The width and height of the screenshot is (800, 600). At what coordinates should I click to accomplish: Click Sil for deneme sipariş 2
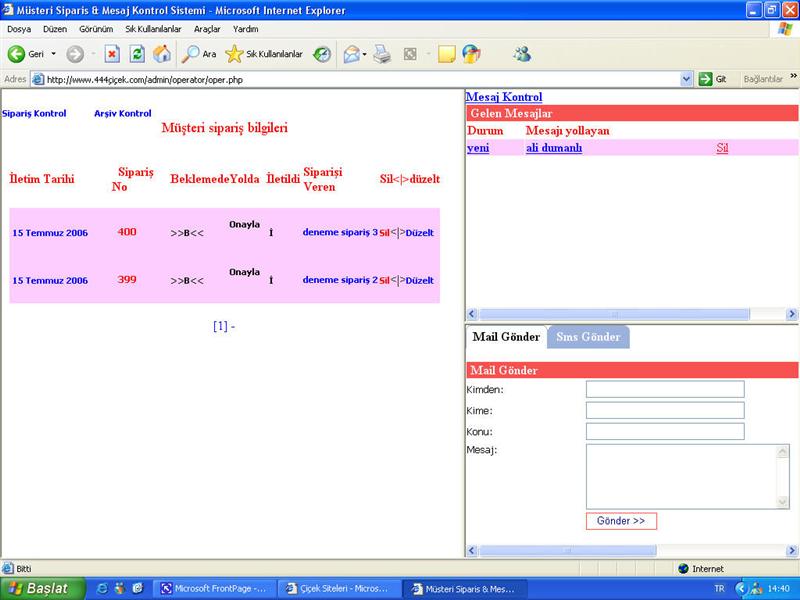(x=384, y=281)
